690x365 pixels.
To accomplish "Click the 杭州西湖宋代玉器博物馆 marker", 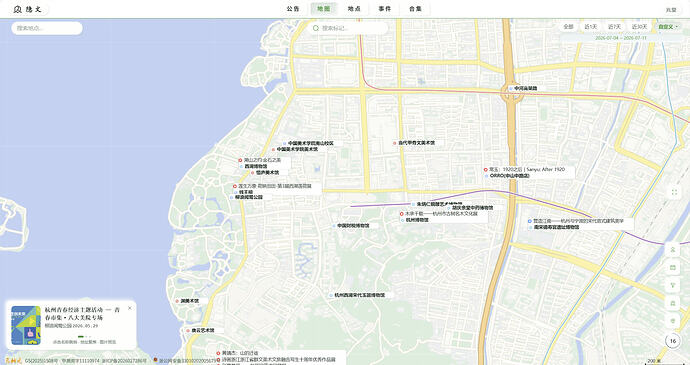I will (357, 295).
